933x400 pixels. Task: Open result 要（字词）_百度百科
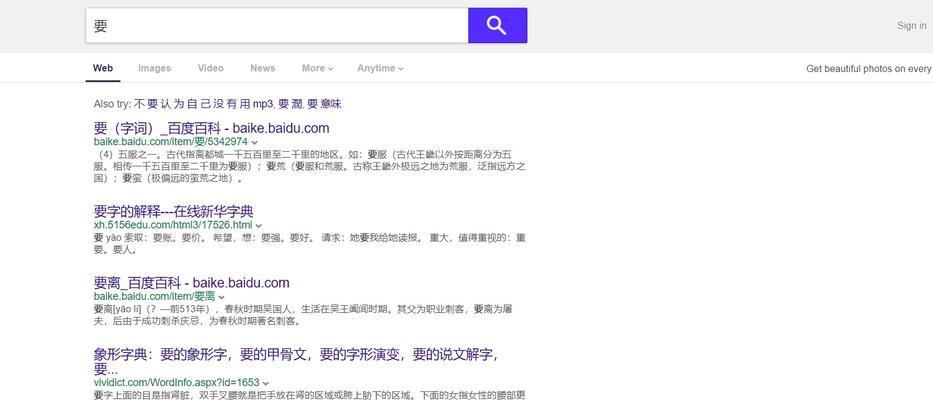point(211,128)
